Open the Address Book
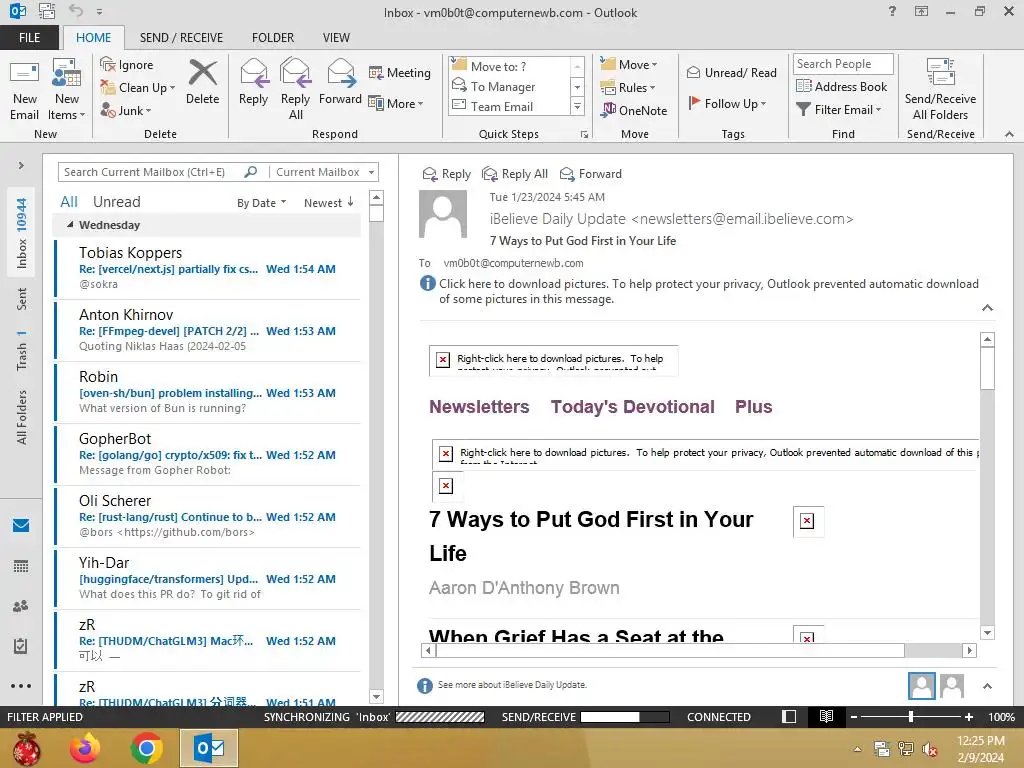Viewport: 1024px width, 768px height. point(841,86)
